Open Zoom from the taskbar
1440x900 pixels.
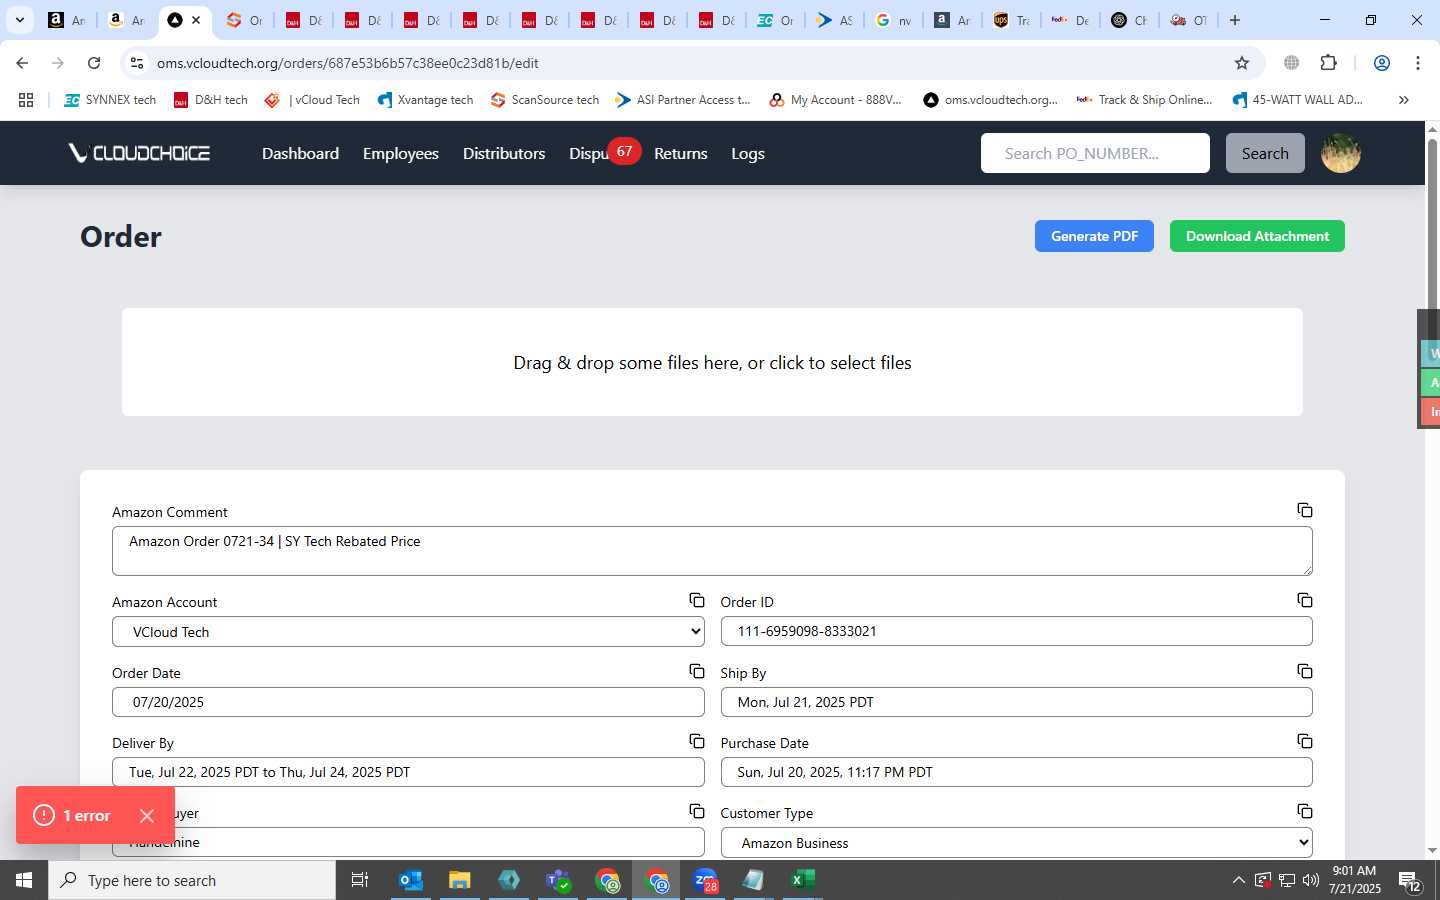pyautogui.click(x=706, y=880)
